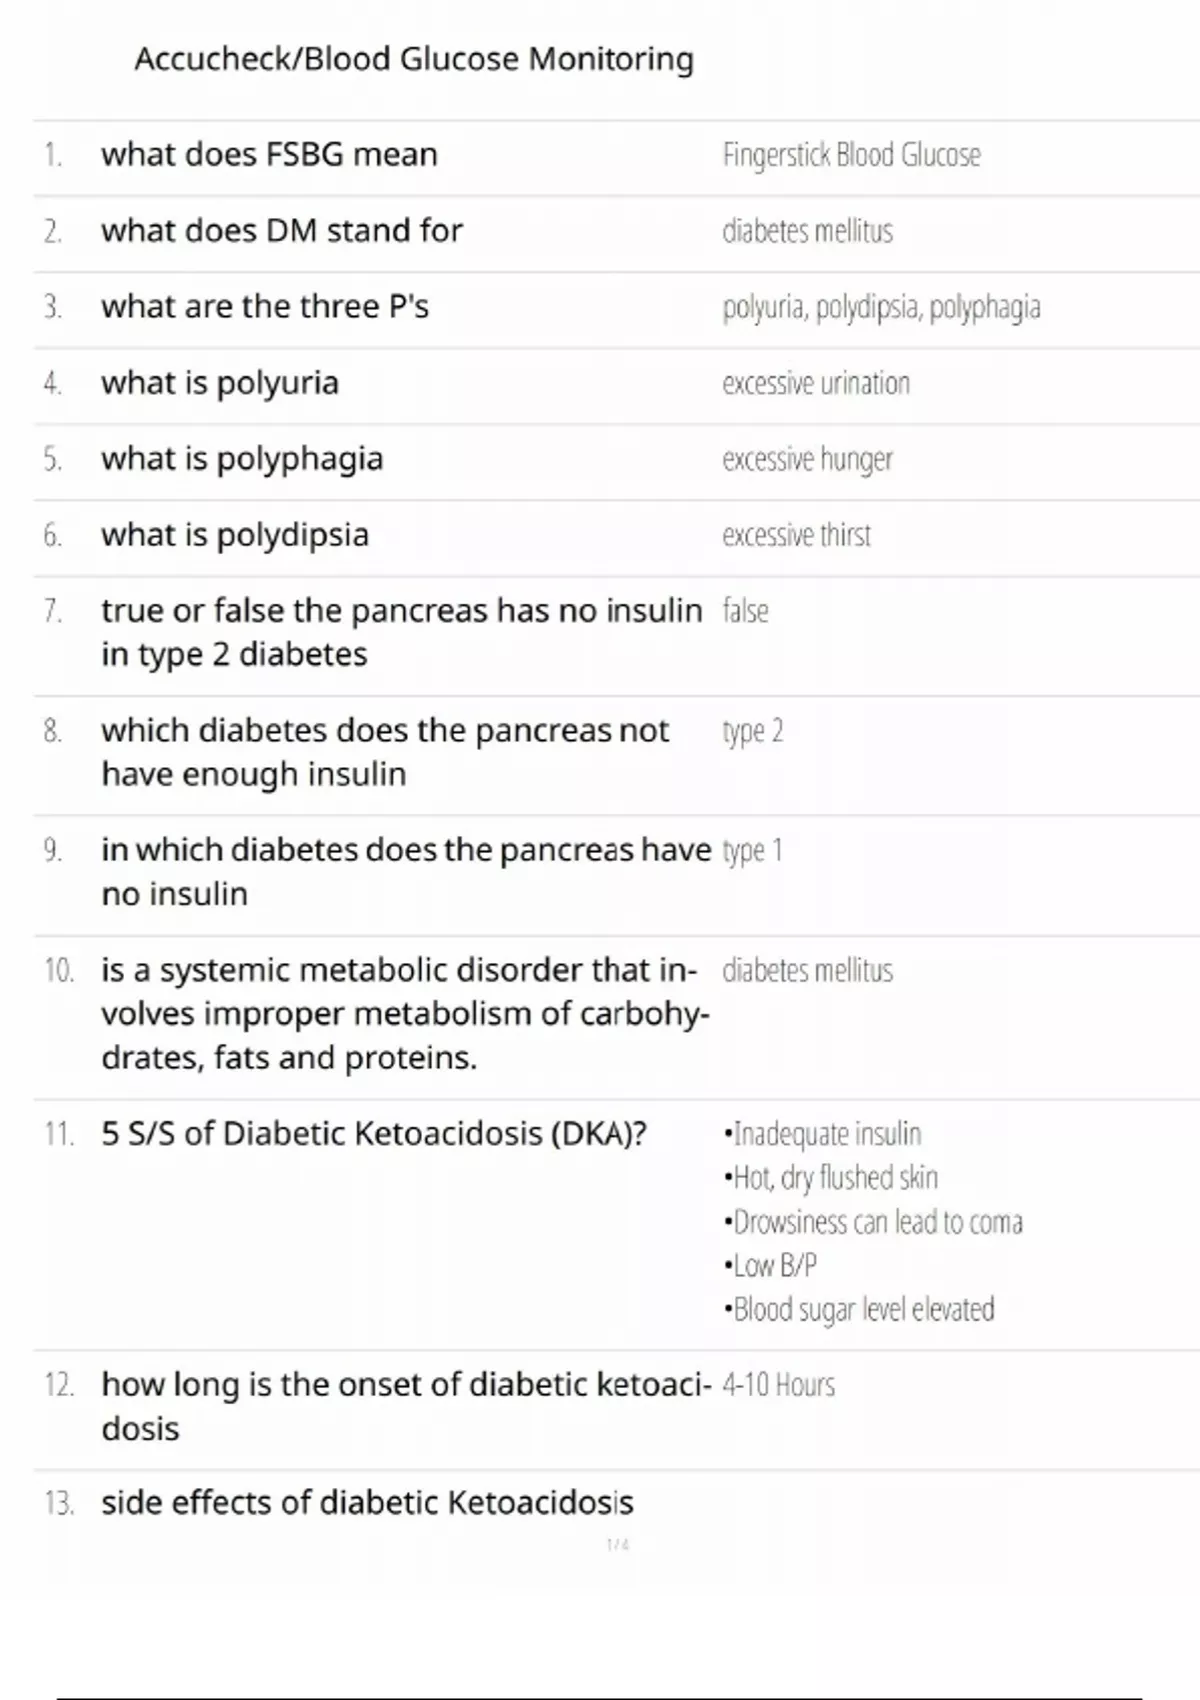The height and width of the screenshot is (1700, 1200).
Task: Click the '1/4' page number indicator
Action: point(617,1545)
